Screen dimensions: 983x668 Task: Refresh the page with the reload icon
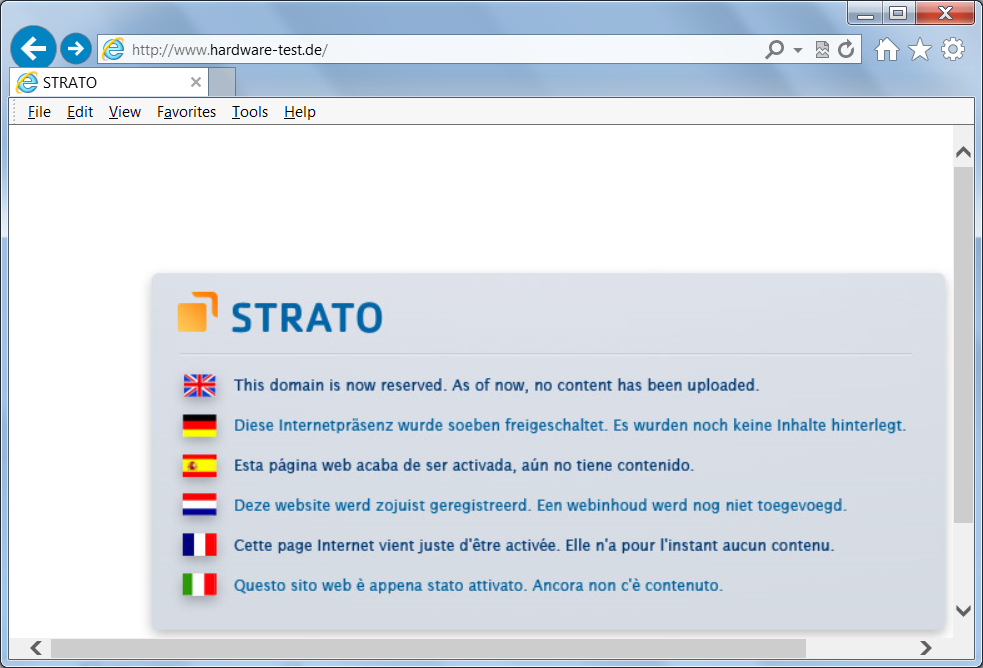pos(846,49)
